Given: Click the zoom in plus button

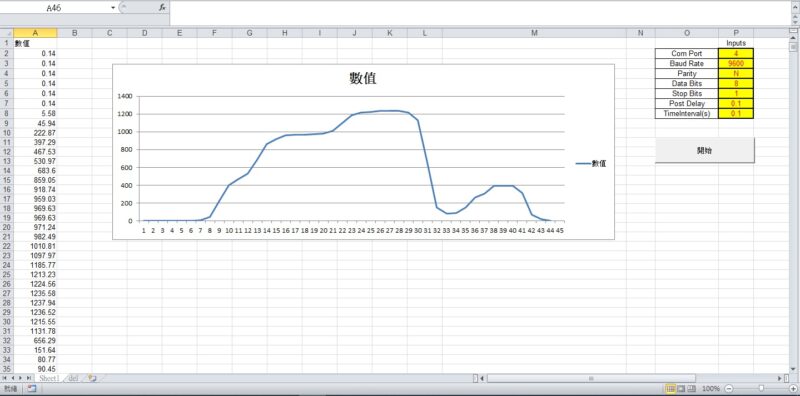Looking at the screenshot, I should point(792,389).
